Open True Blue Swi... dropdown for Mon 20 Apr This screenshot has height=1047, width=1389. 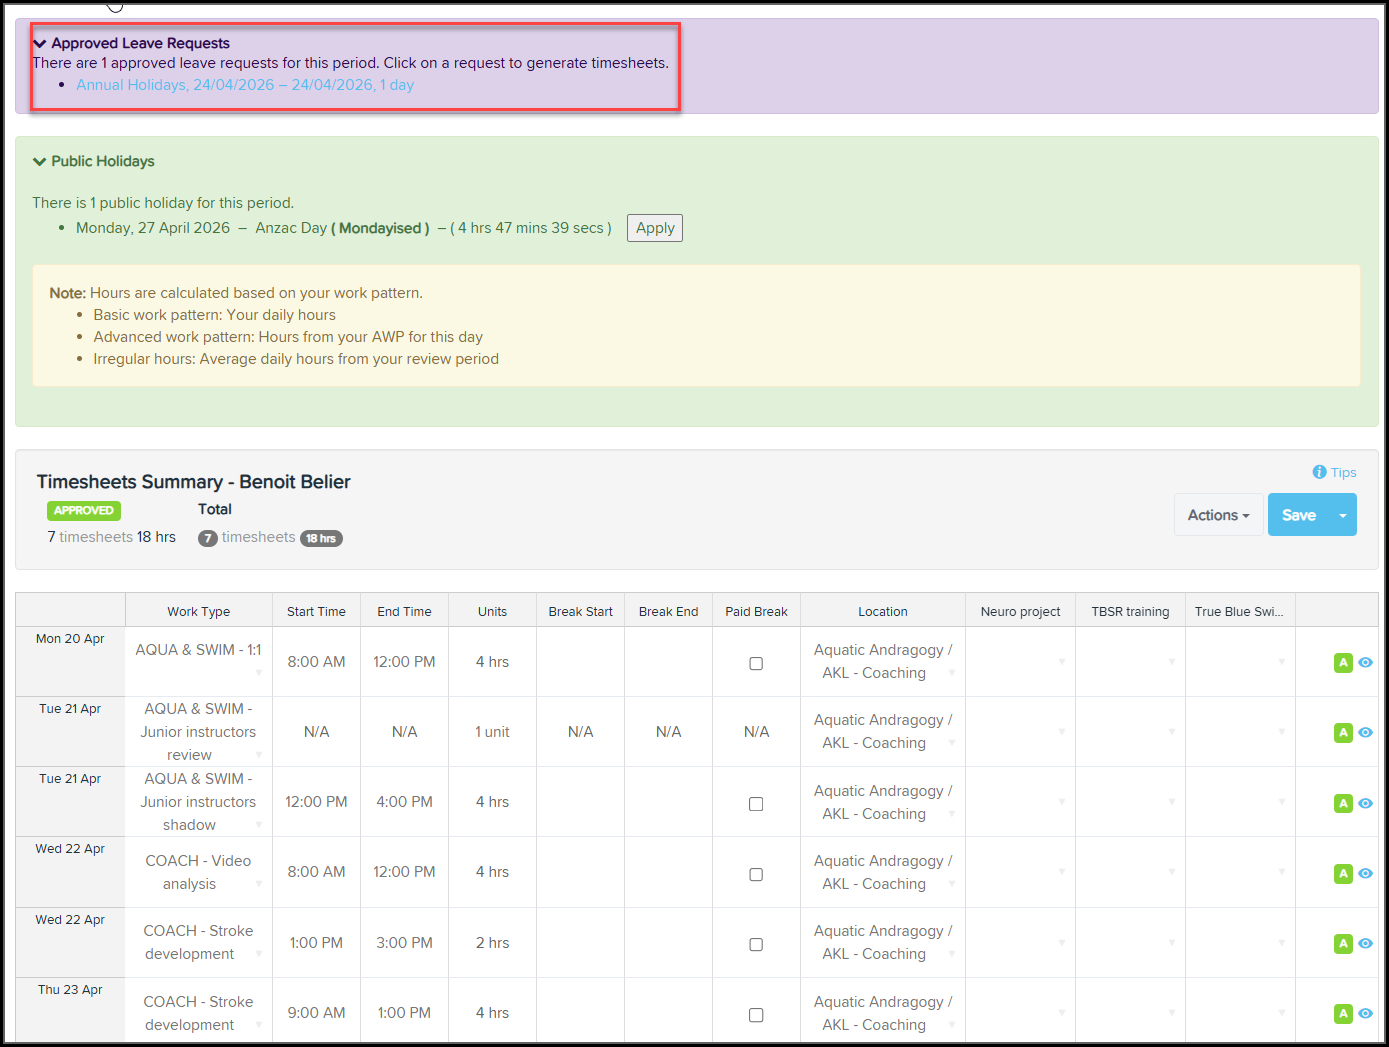[1281, 662]
